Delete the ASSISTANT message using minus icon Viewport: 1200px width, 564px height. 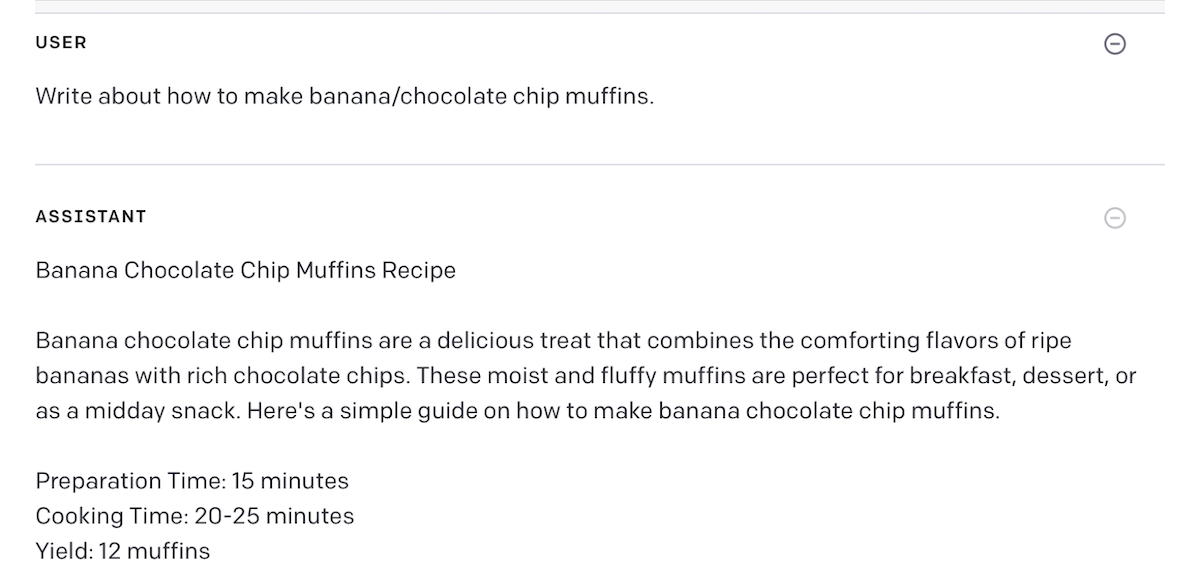pos(1114,217)
